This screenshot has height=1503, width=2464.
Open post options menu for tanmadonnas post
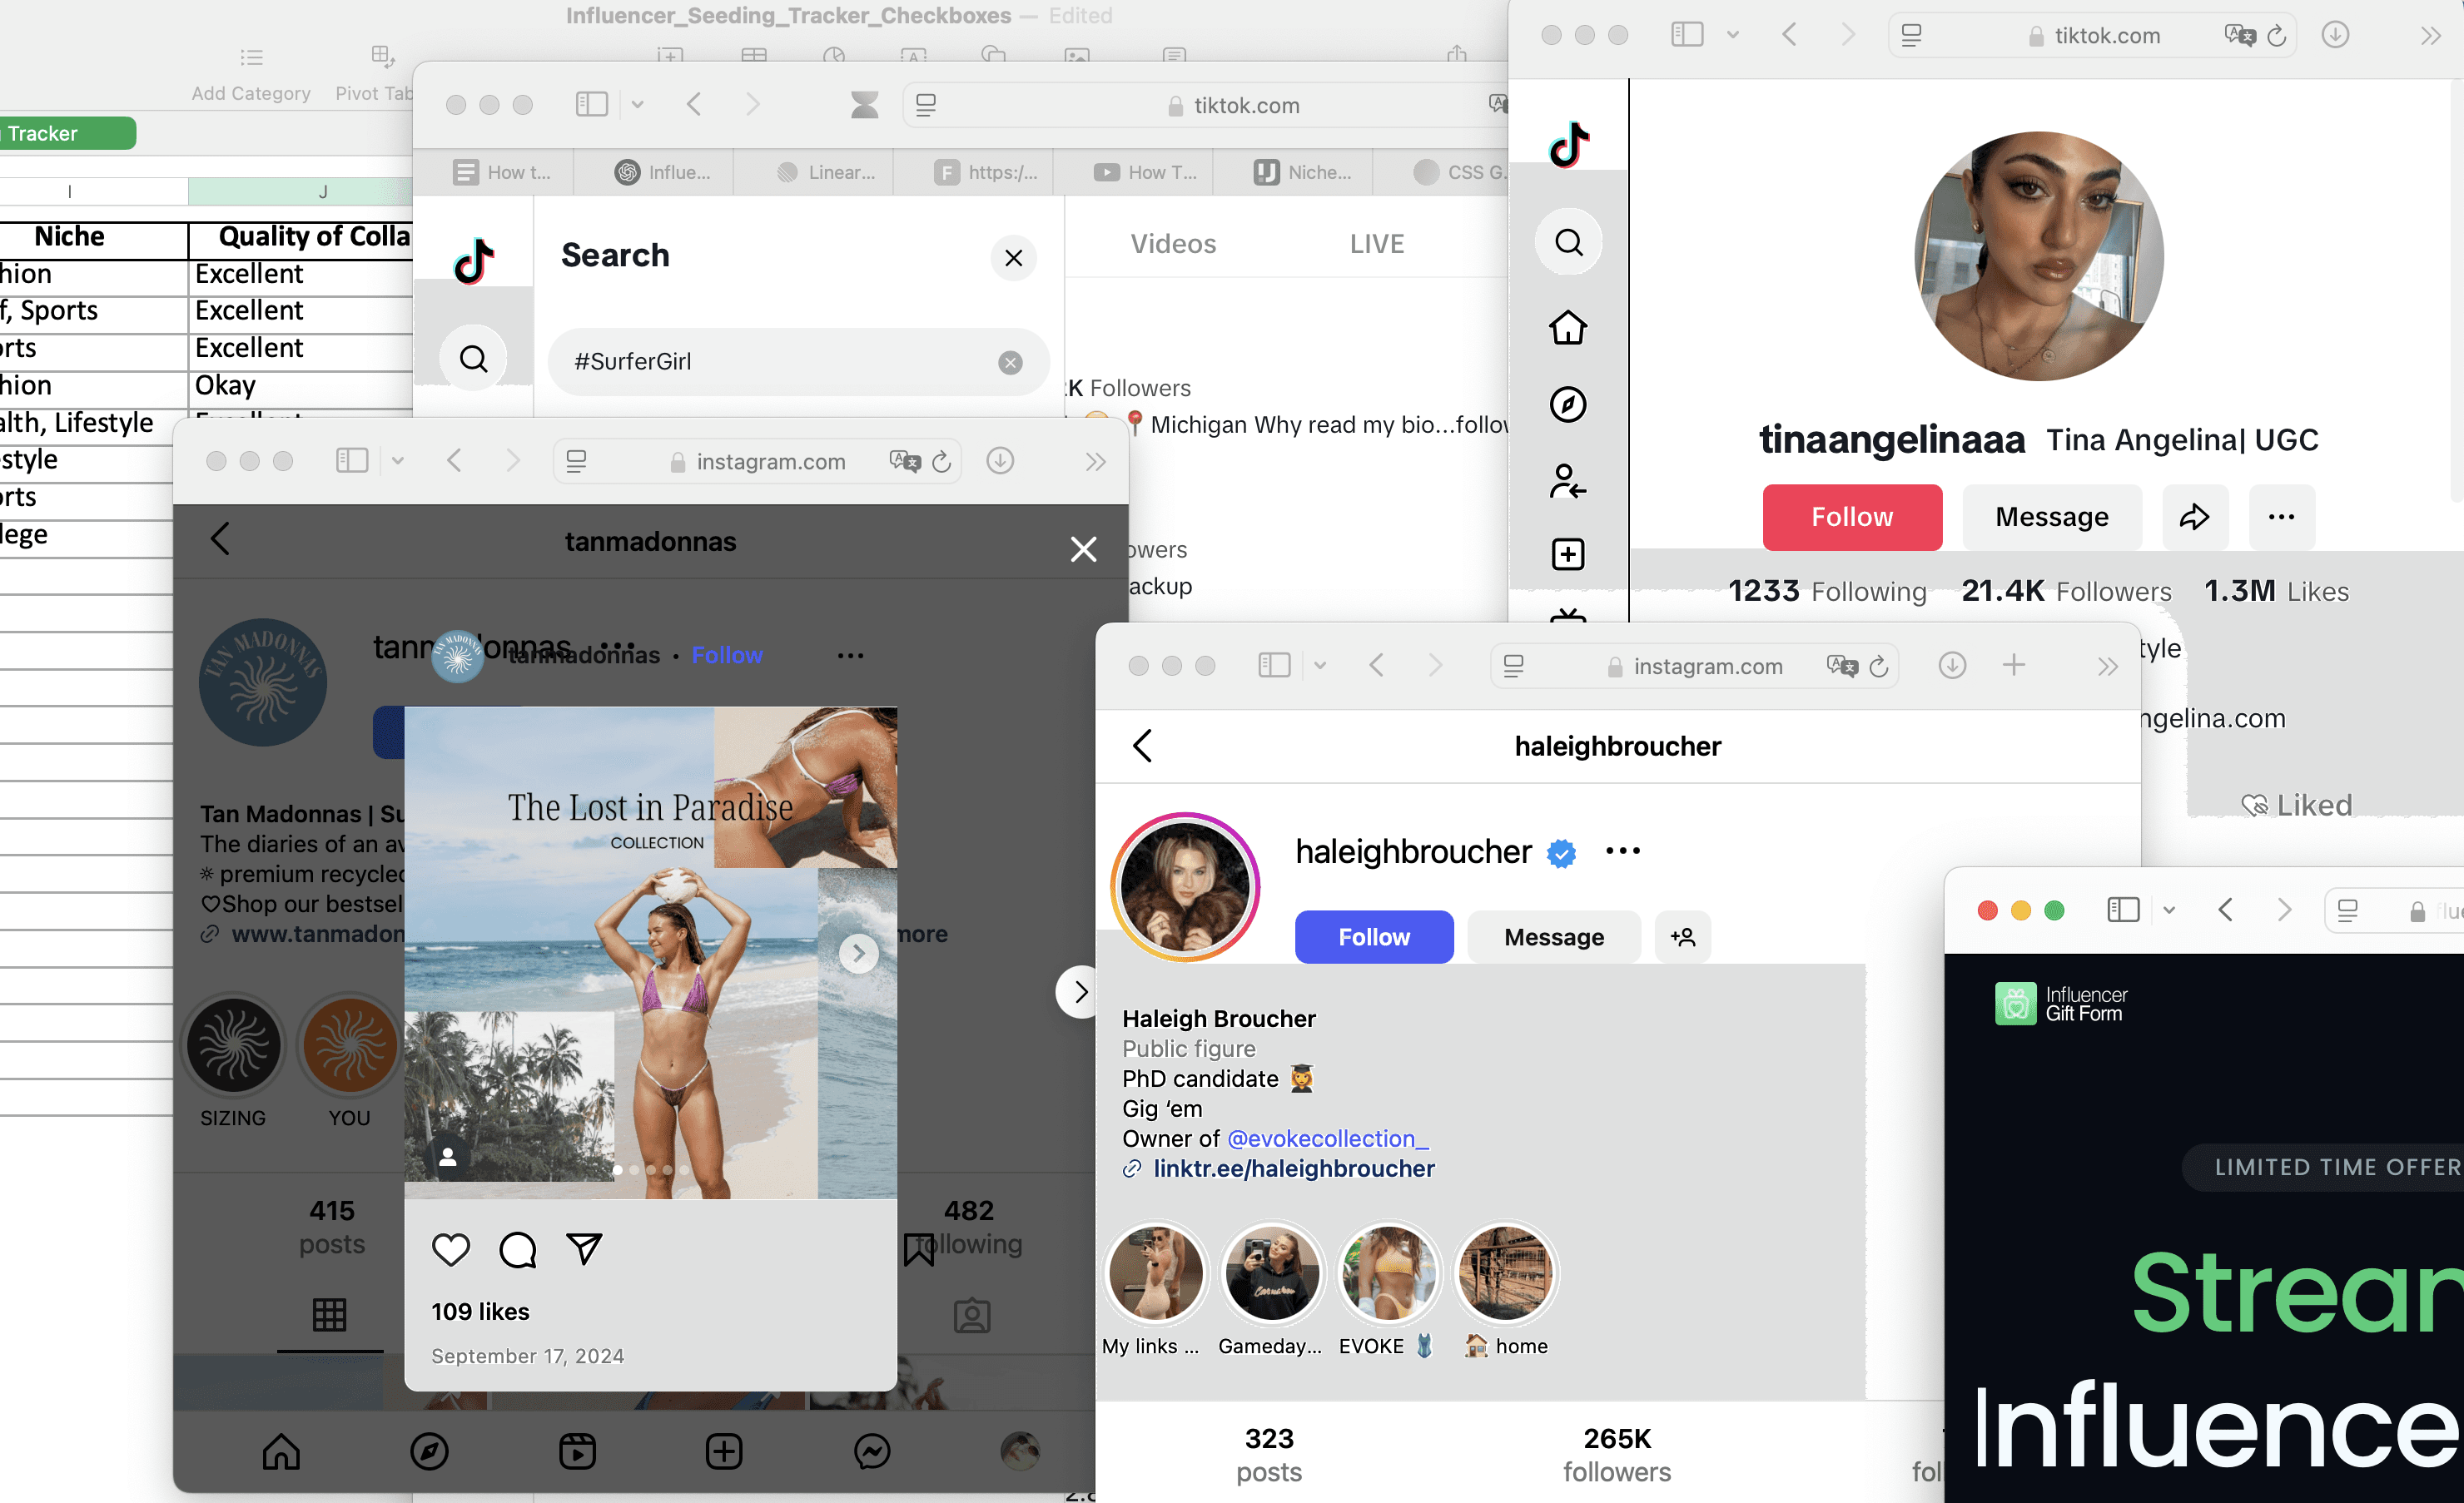850,655
